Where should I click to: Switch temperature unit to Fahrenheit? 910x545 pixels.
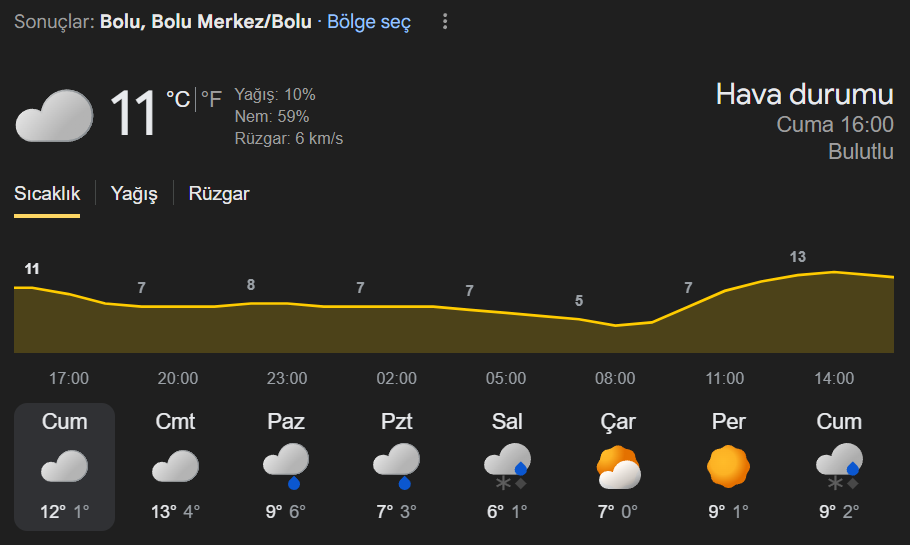pyautogui.click(x=211, y=99)
